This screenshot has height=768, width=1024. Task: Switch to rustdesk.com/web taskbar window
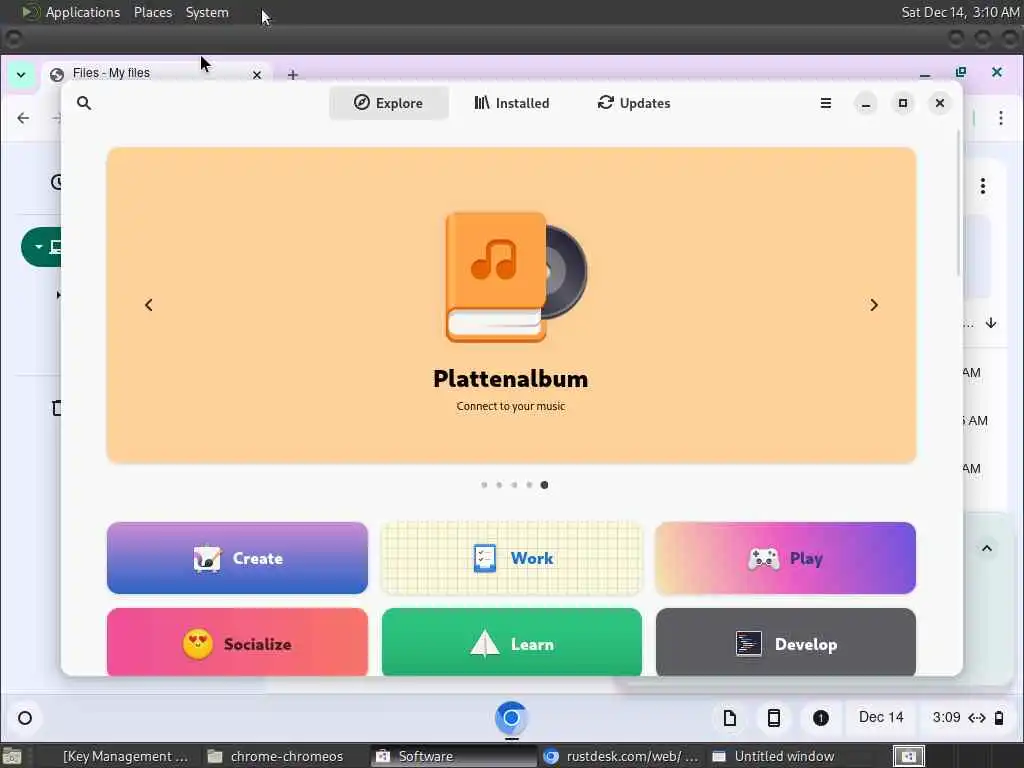(623, 756)
